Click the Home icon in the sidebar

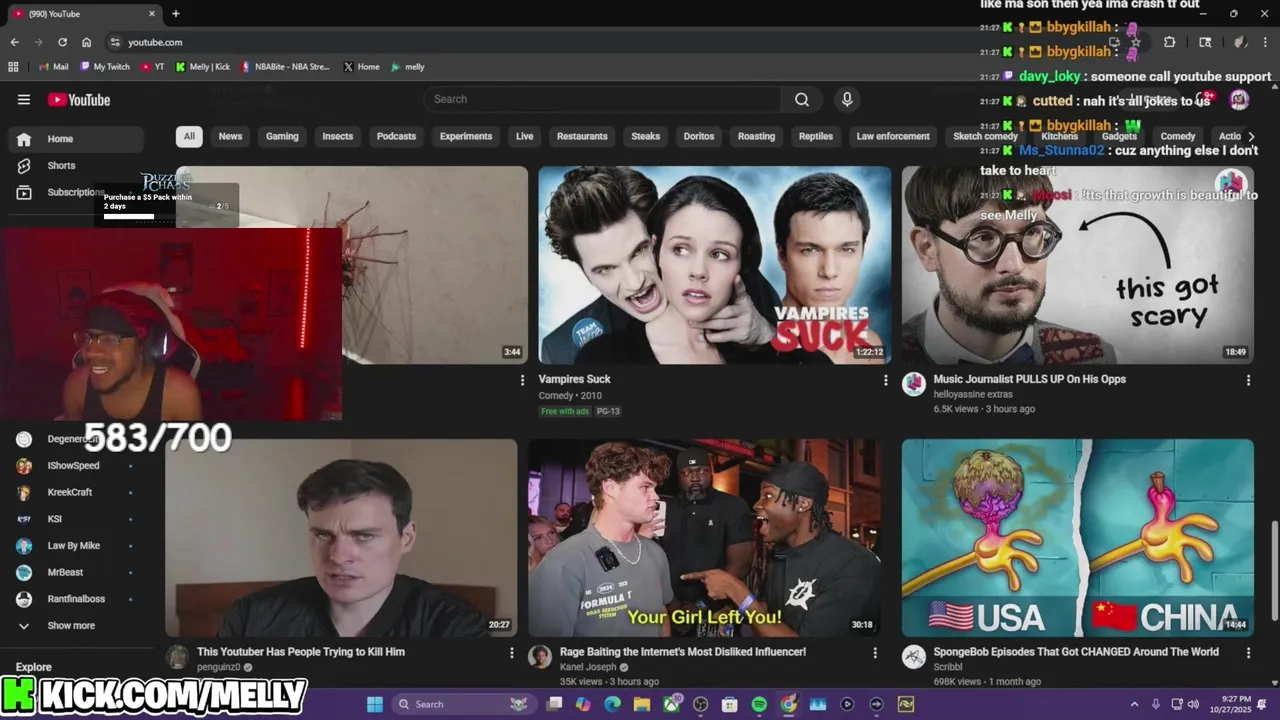click(24, 139)
